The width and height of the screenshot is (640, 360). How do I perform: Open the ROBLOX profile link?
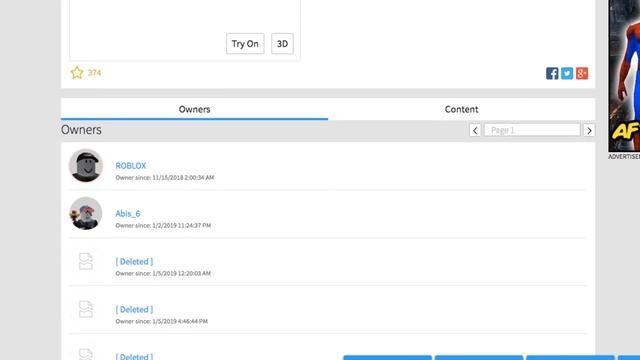coord(131,166)
